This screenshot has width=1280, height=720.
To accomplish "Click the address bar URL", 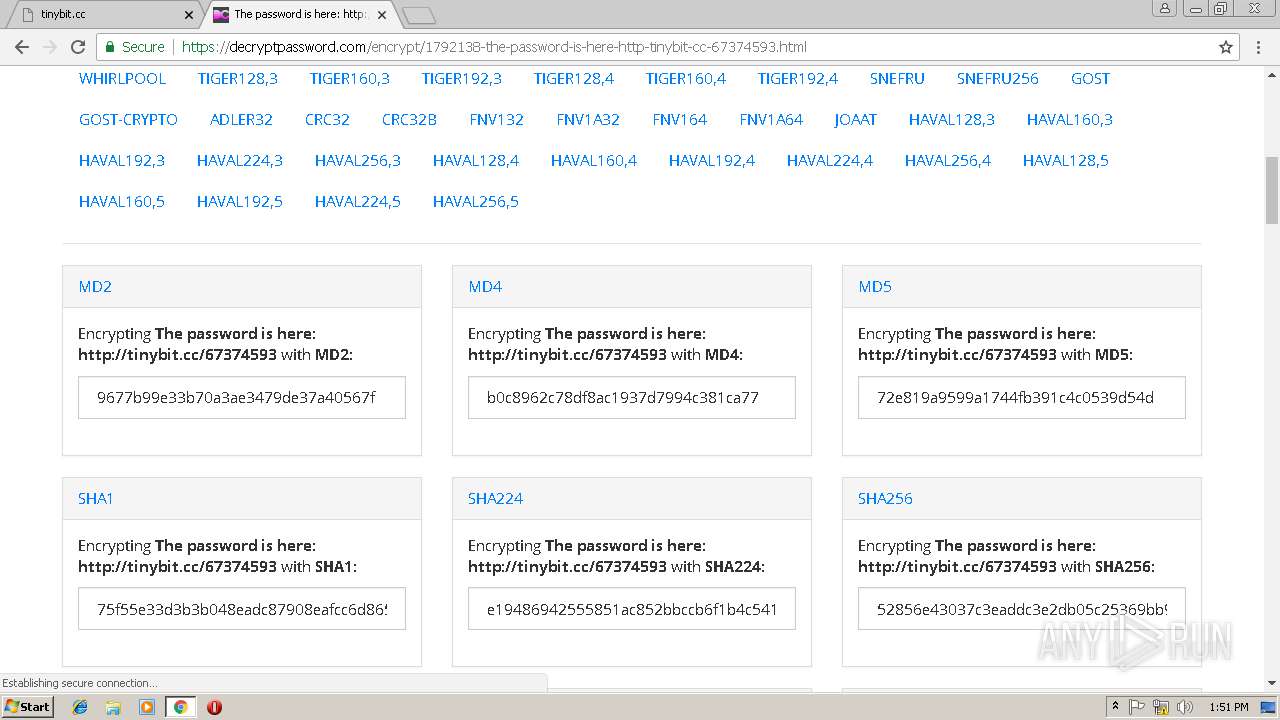I will pos(494,47).
